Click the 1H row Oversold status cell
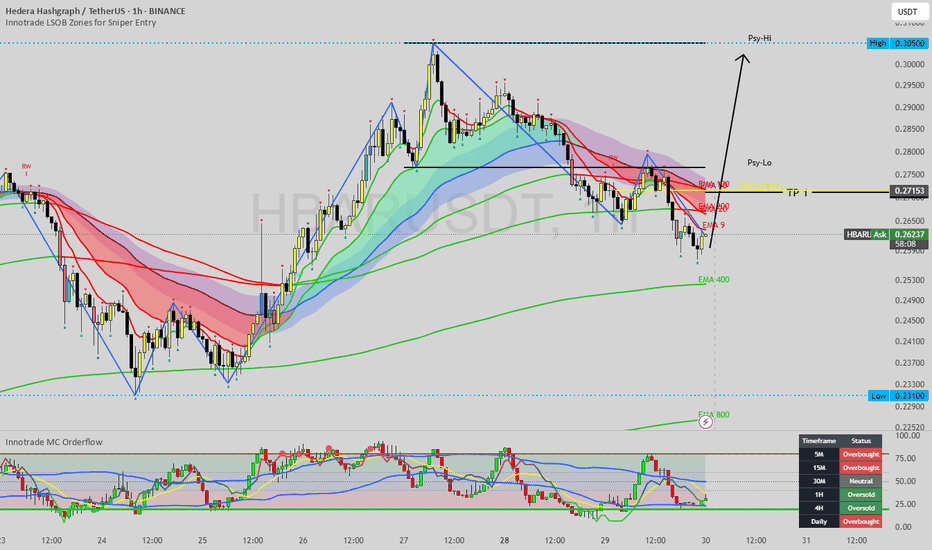 coord(861,495)
